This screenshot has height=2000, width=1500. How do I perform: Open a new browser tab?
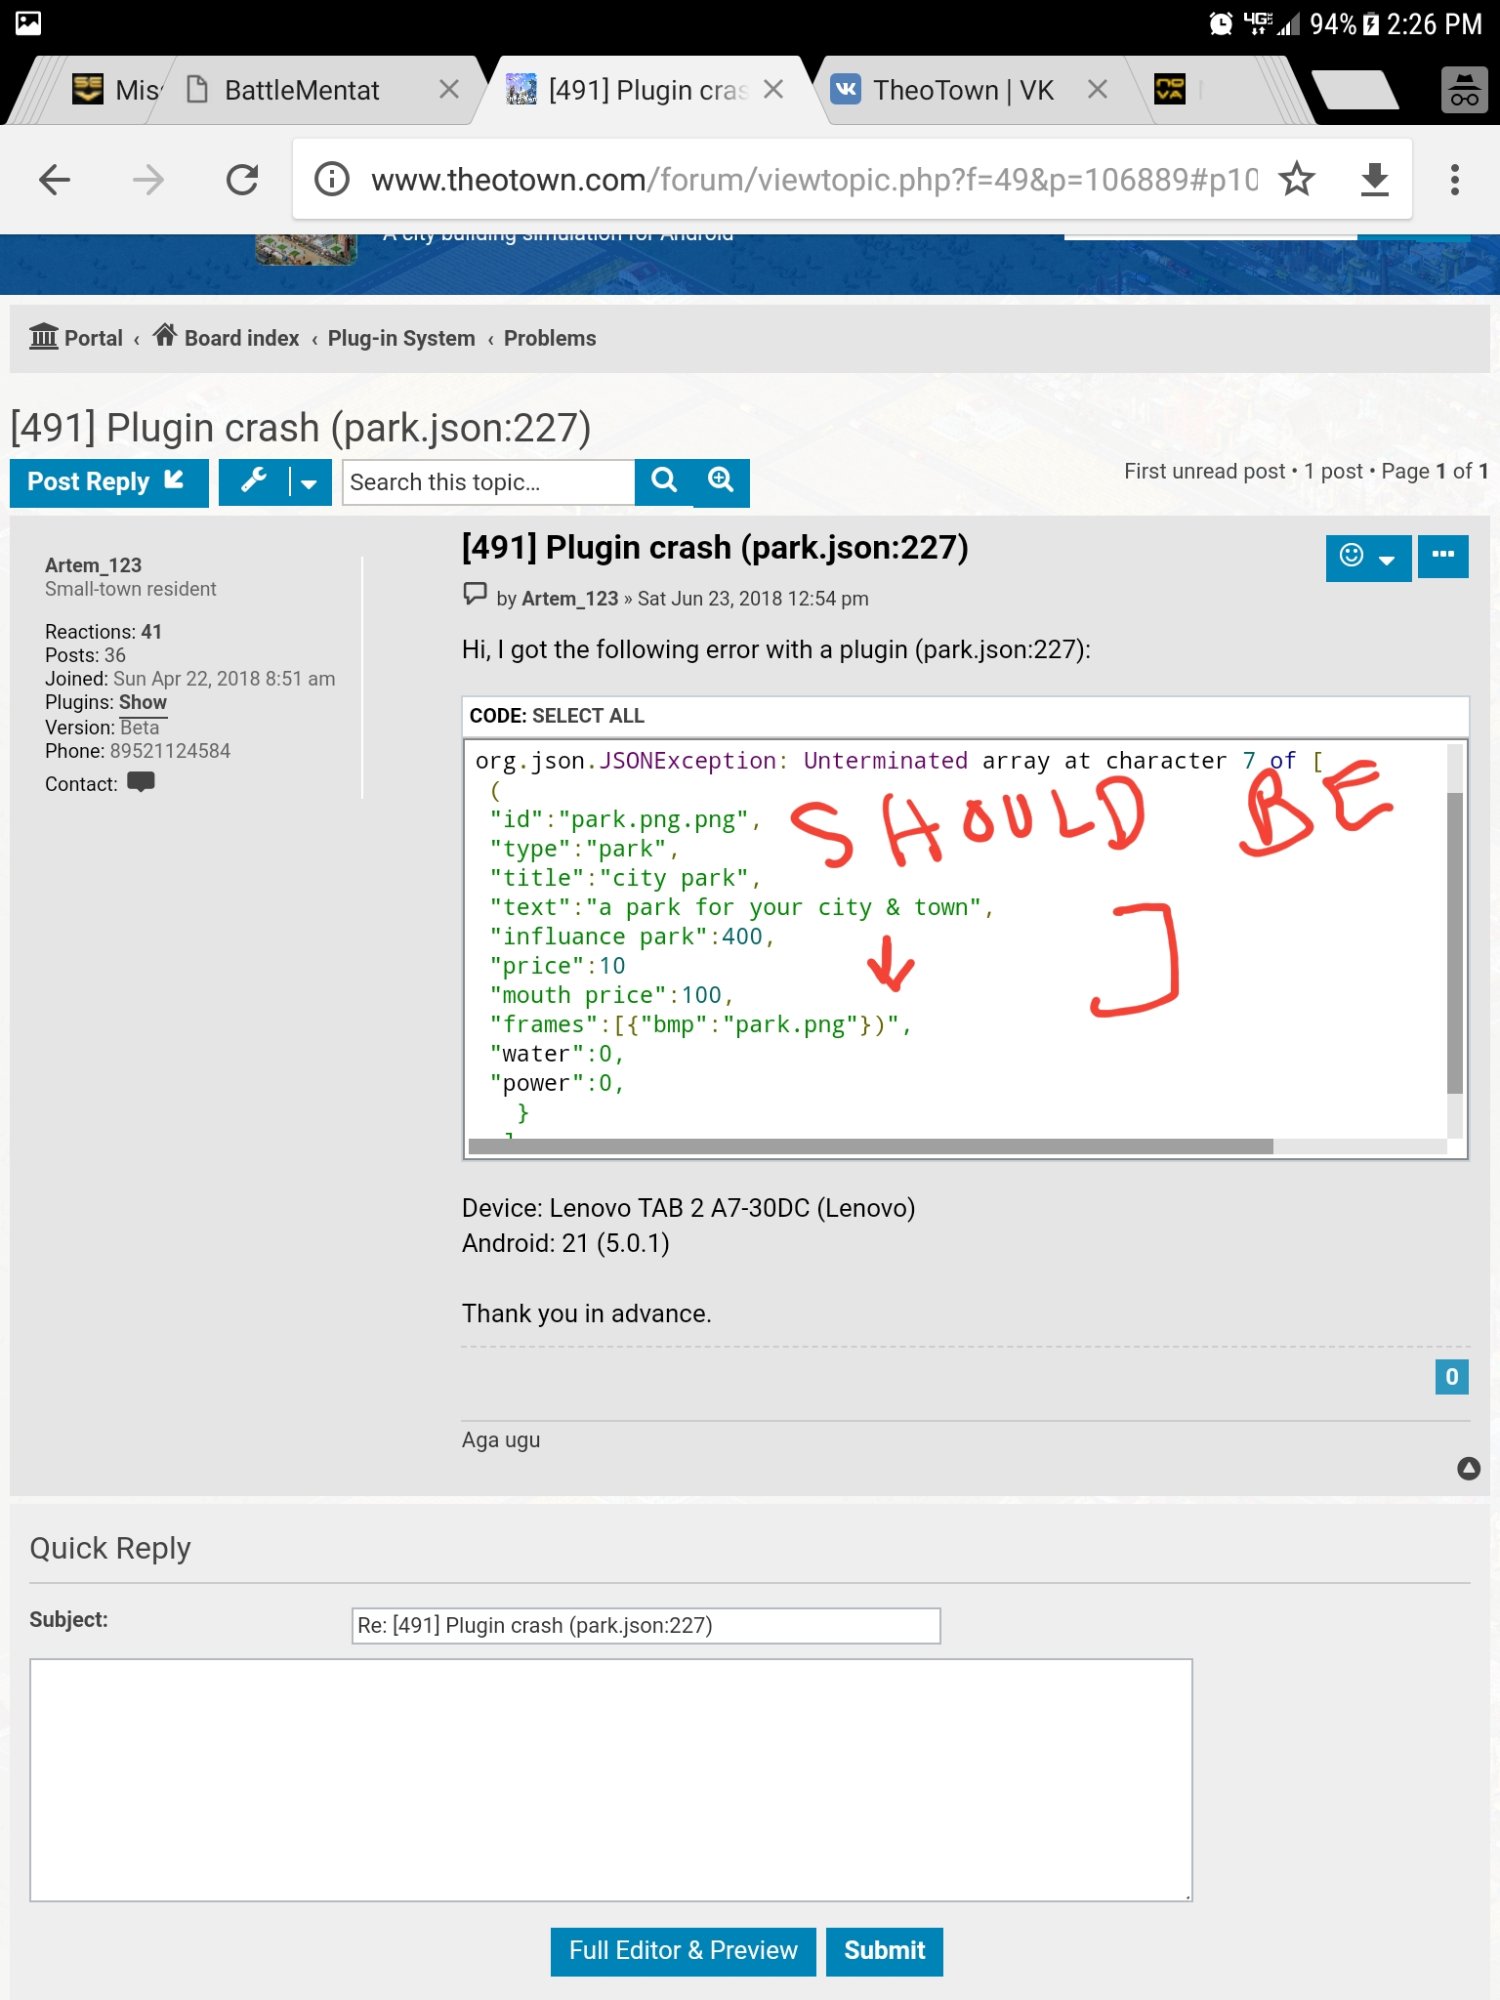(x=1355, y=90)
